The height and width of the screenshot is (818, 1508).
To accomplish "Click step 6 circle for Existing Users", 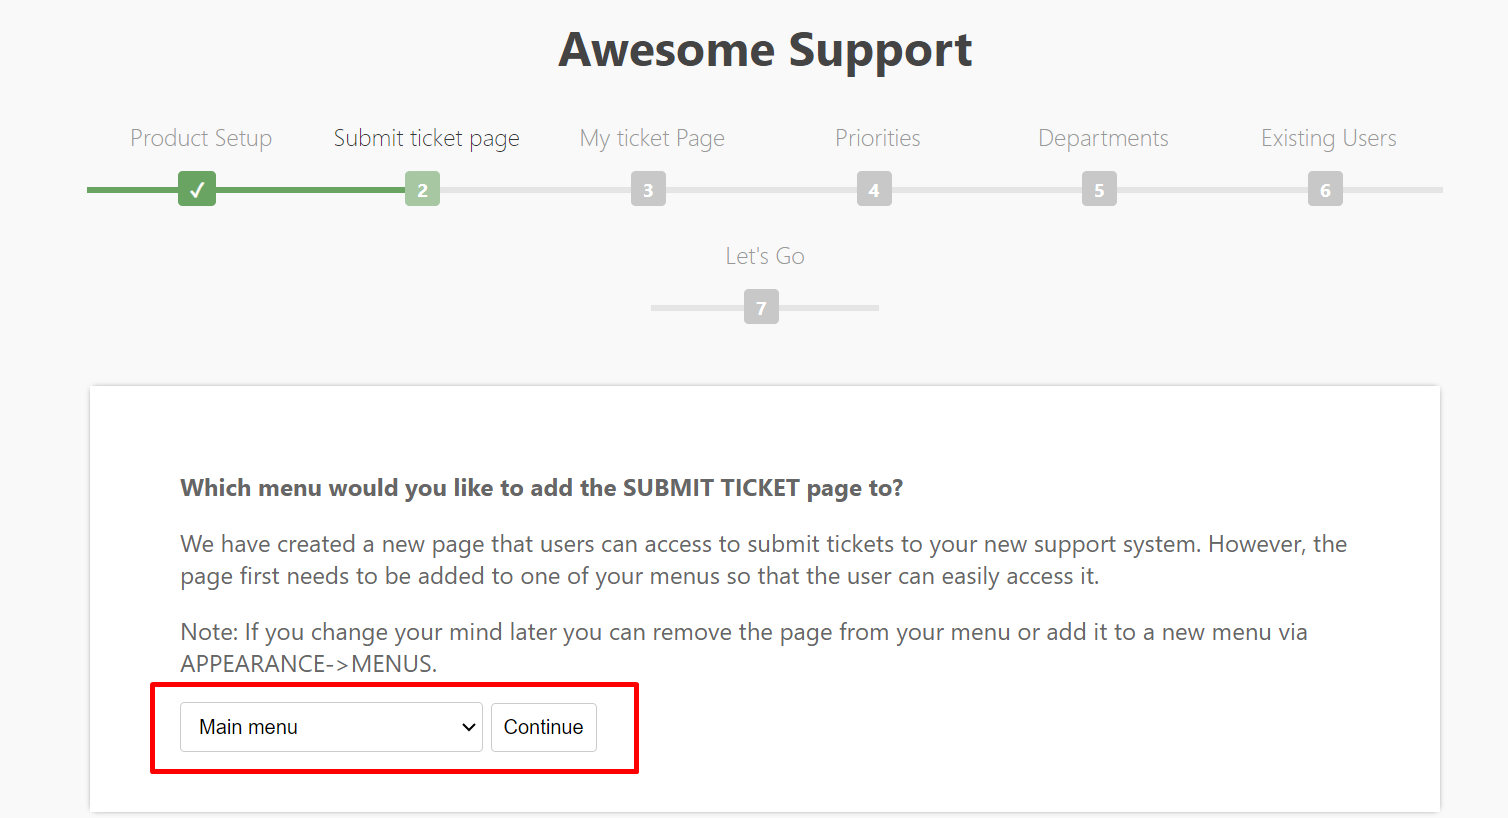I will point(1325,188).
